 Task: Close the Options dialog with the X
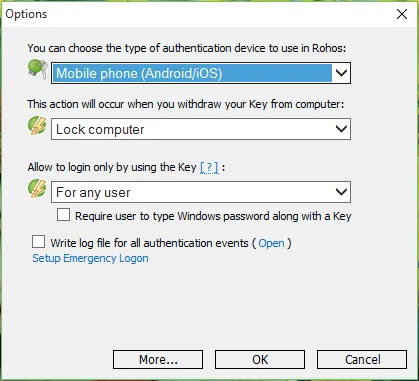point(402,14)
